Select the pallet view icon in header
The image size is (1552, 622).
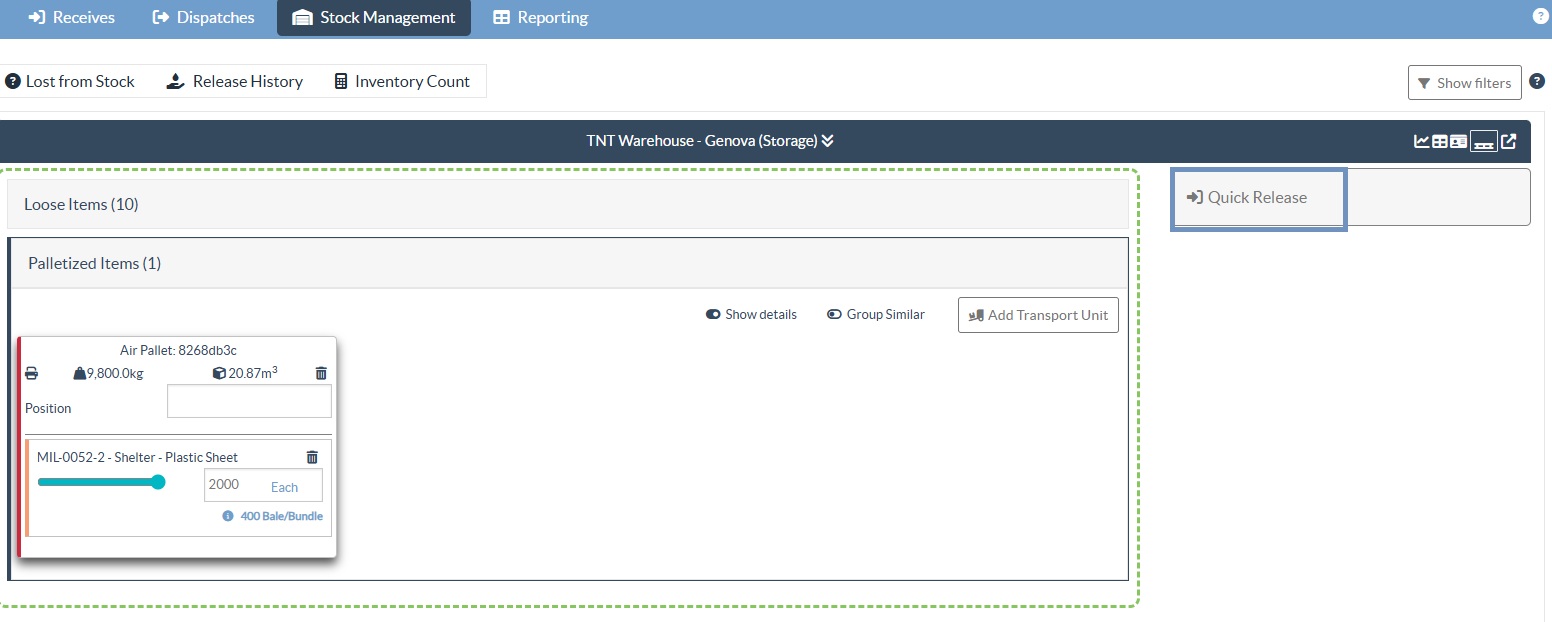(x=1483, y=142)
